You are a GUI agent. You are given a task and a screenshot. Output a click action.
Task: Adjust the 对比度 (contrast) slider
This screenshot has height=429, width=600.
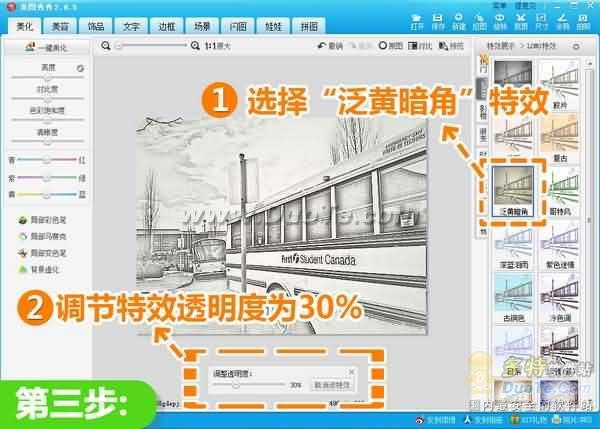[48, 99]
